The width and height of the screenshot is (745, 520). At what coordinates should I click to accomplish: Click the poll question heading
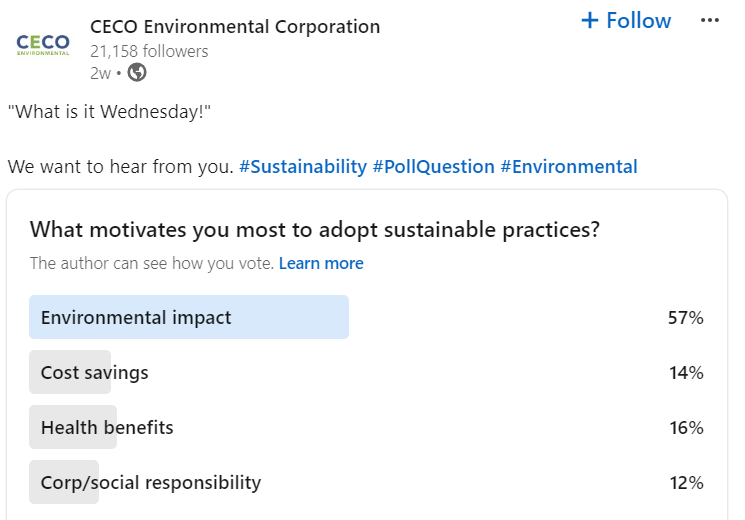[314, 230]
